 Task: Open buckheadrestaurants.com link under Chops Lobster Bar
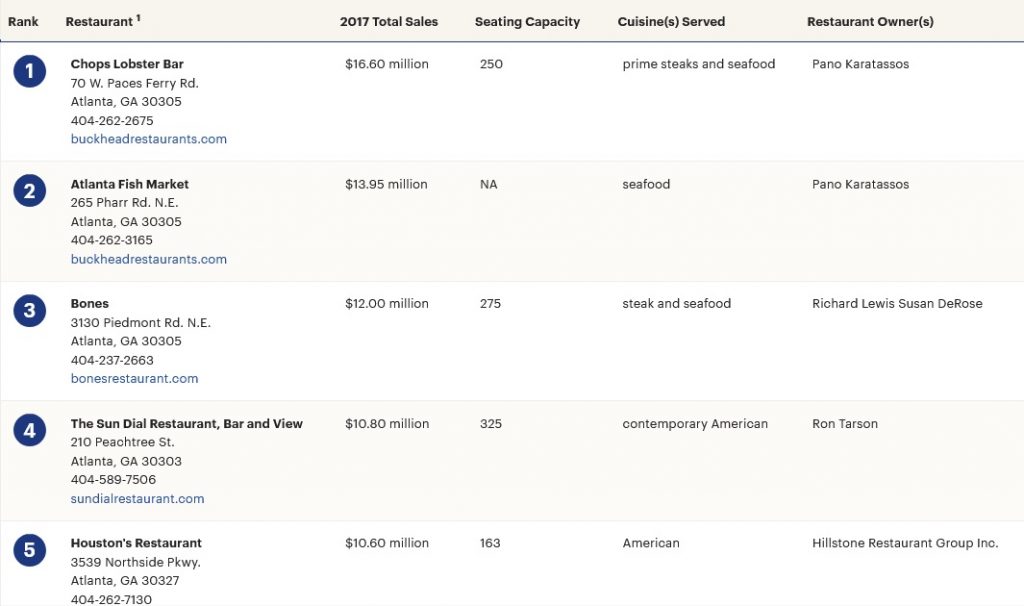[x=149, y=139]
